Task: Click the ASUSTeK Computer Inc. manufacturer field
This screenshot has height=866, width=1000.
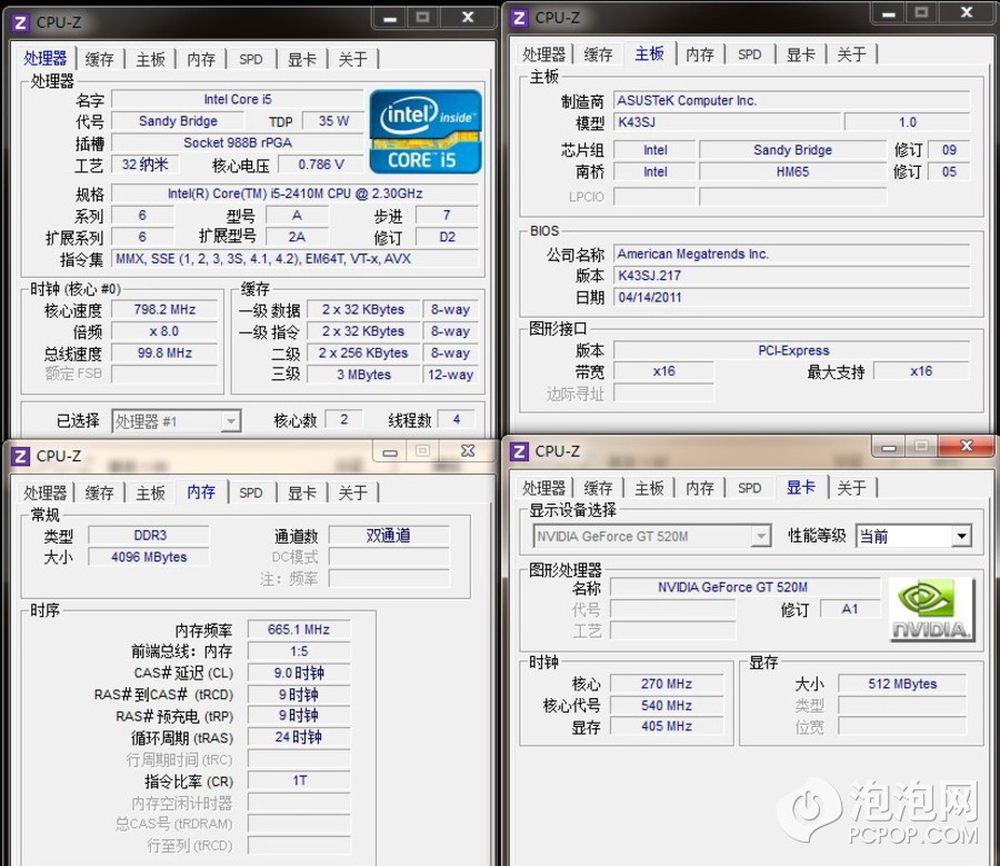Action: tap(792, 101)
